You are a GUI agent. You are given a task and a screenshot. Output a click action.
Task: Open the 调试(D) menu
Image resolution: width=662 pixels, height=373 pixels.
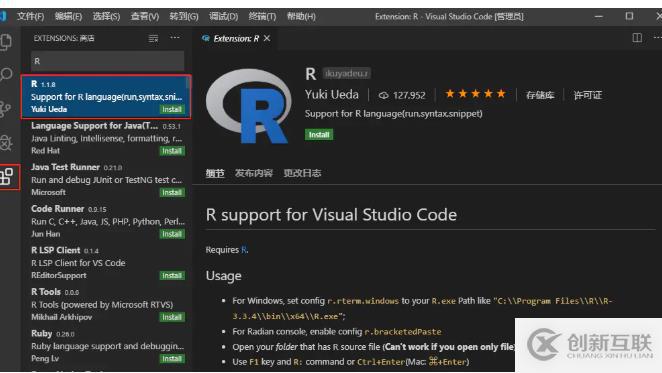coord(223,16)
